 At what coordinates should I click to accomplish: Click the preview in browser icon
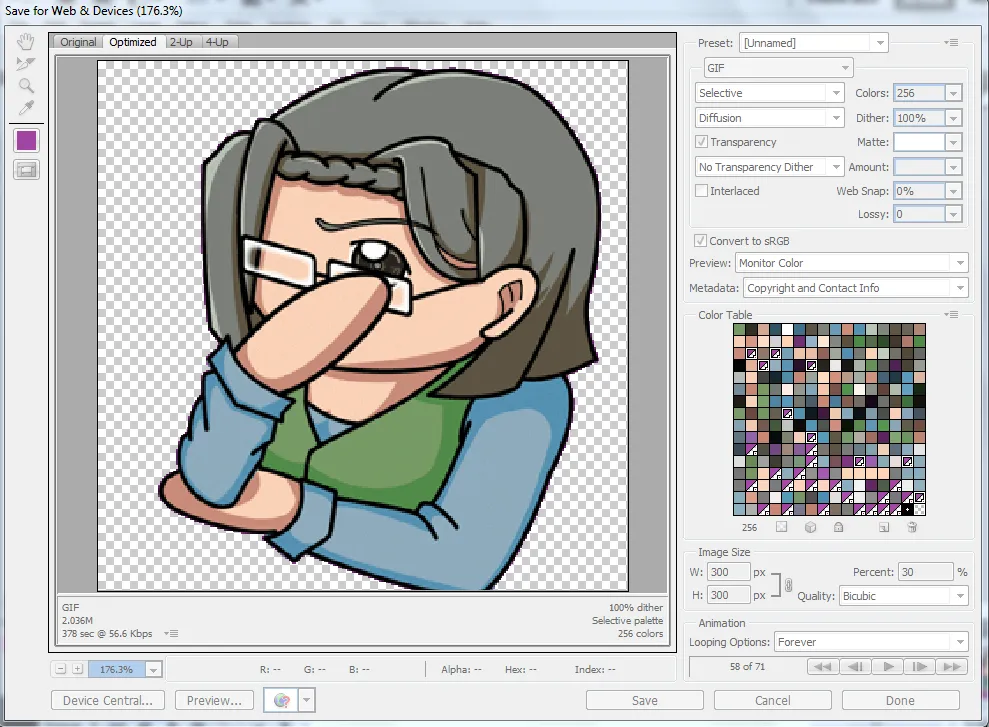[281, 701]
